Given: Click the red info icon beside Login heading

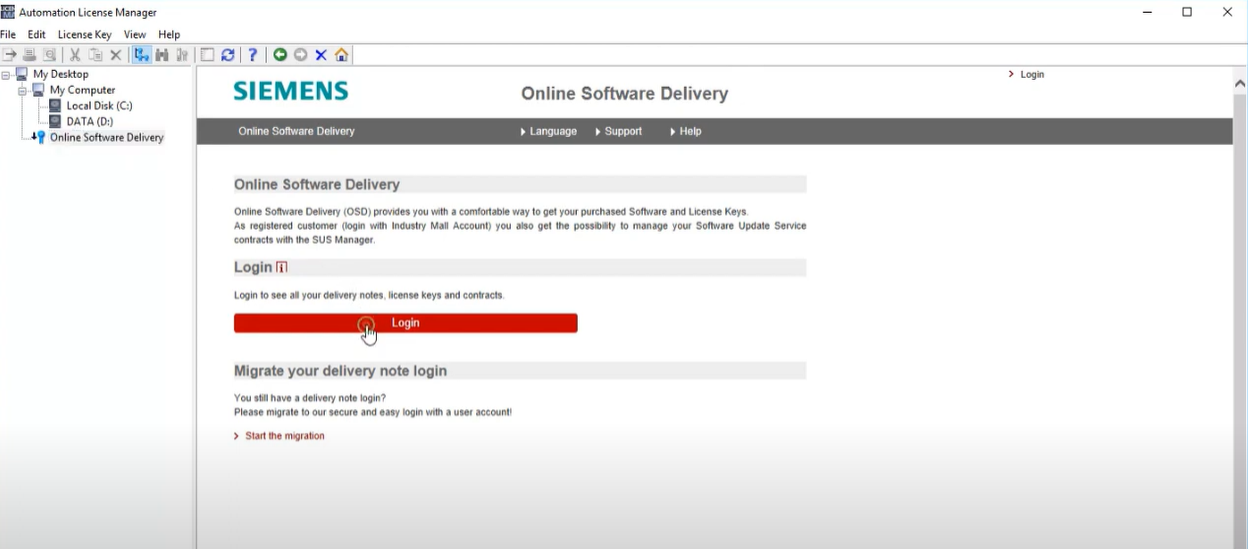Looking at the screenshot, I should pos(281,267).
